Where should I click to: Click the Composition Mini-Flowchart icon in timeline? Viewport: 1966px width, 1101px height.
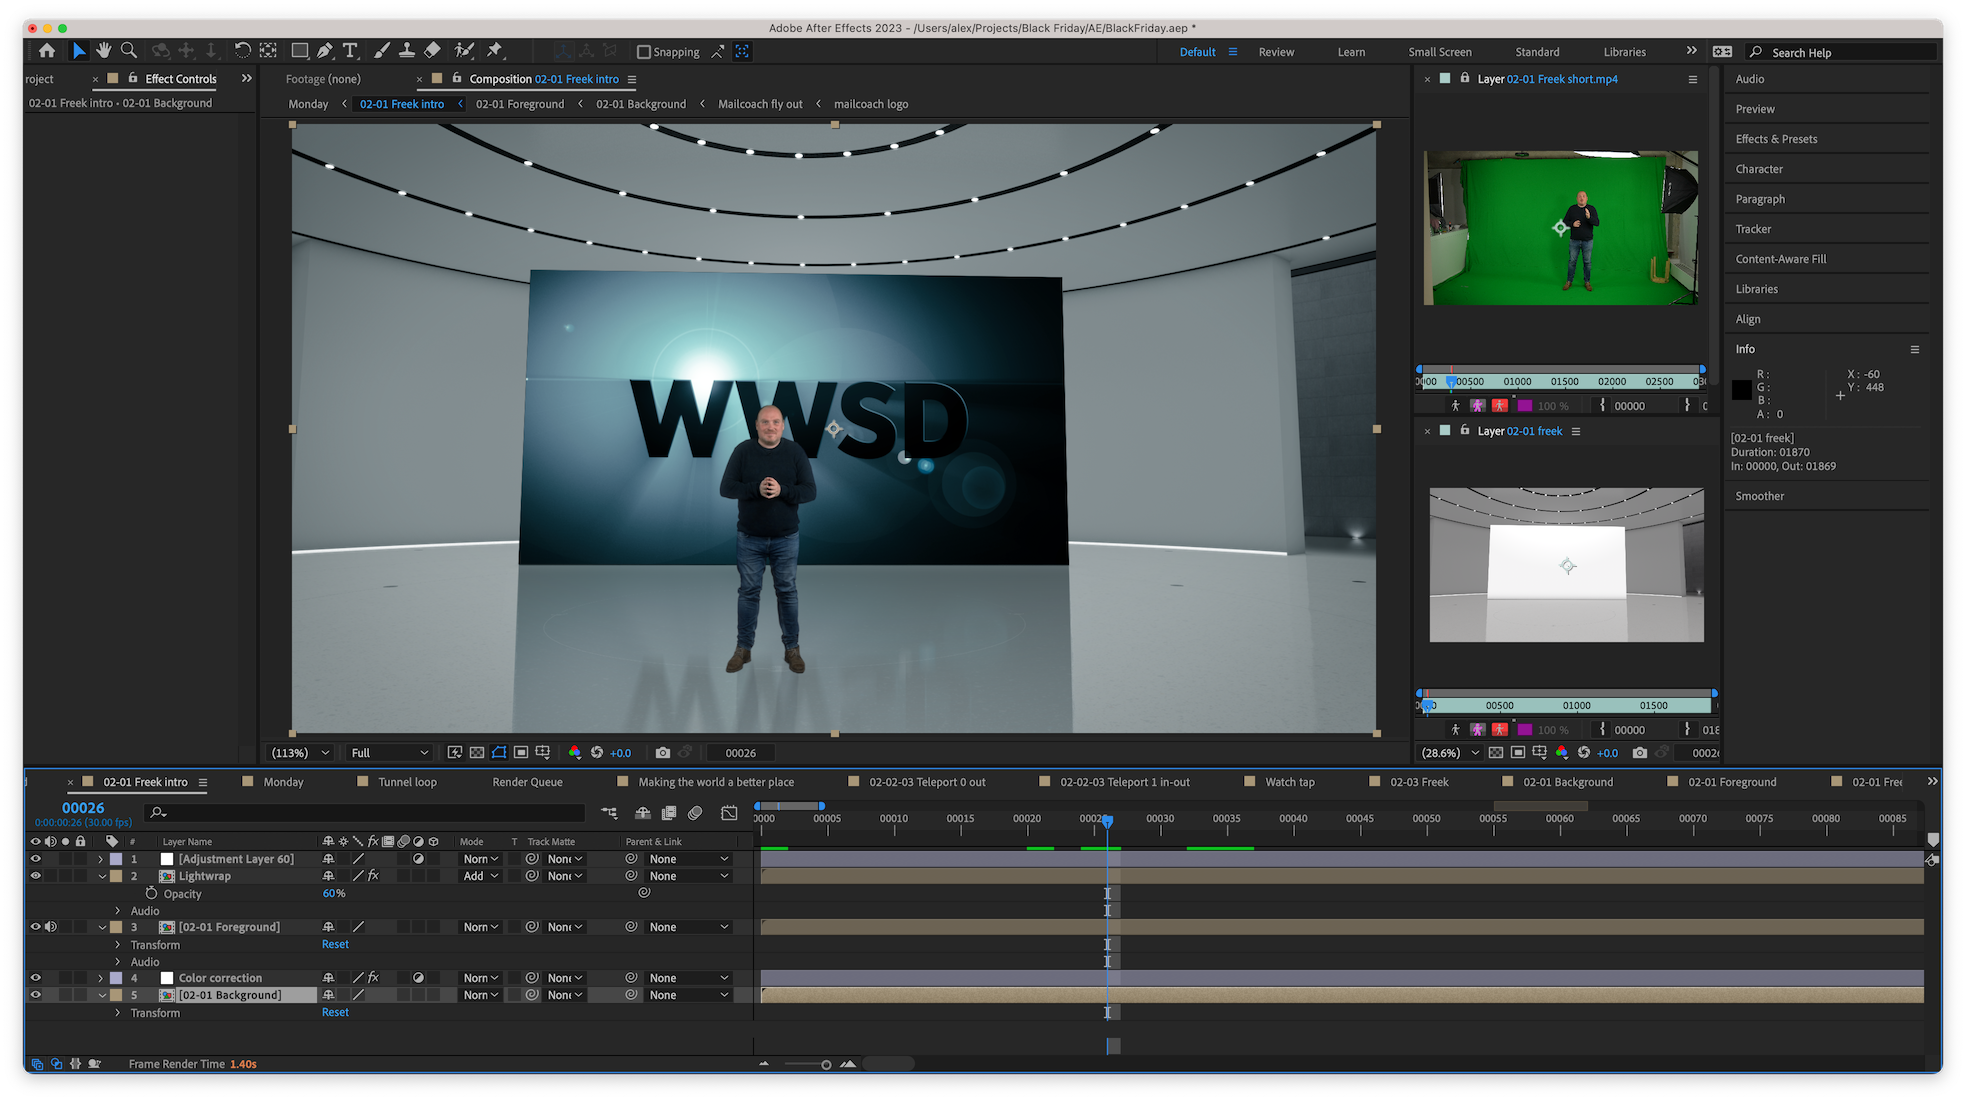[609, 813]
